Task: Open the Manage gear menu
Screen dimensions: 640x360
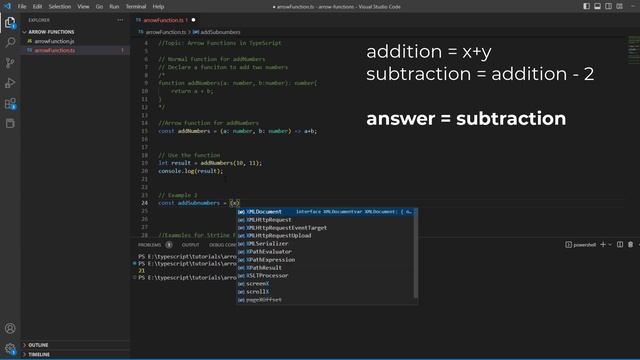Action: pos(10,348)
